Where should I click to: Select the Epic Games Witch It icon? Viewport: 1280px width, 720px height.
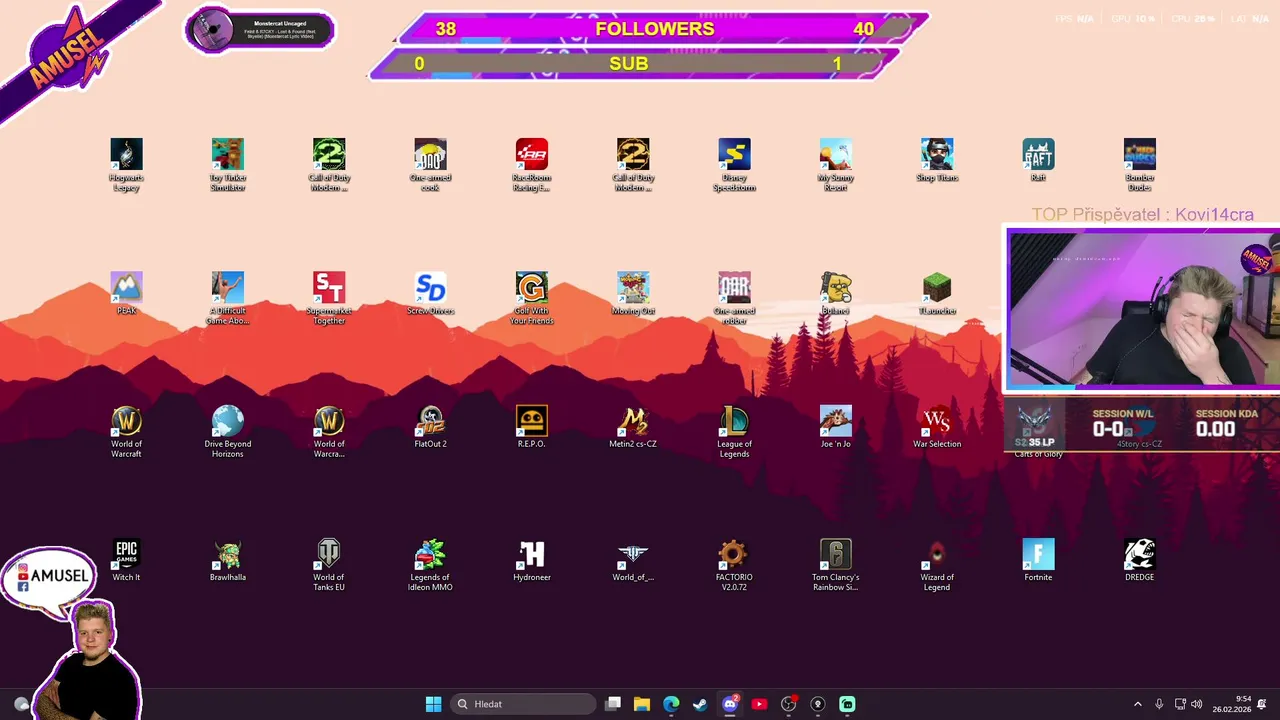[126, 560]
